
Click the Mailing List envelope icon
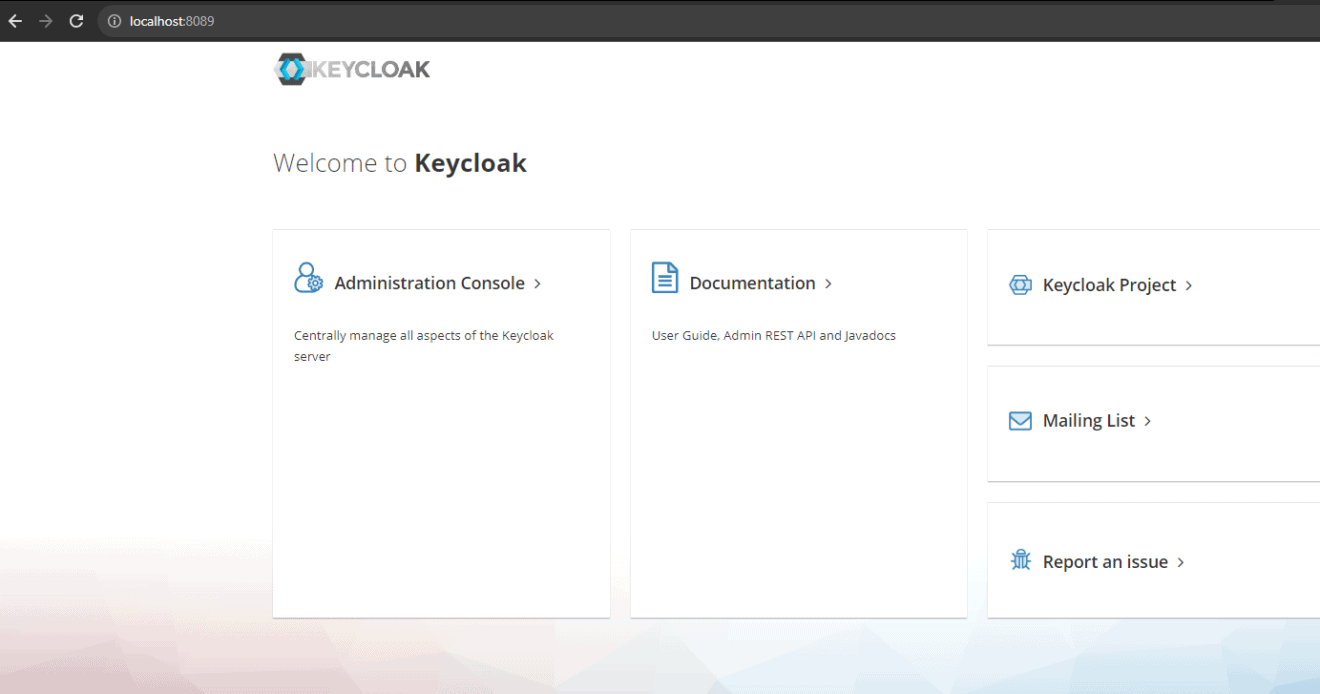(1020, 420)
